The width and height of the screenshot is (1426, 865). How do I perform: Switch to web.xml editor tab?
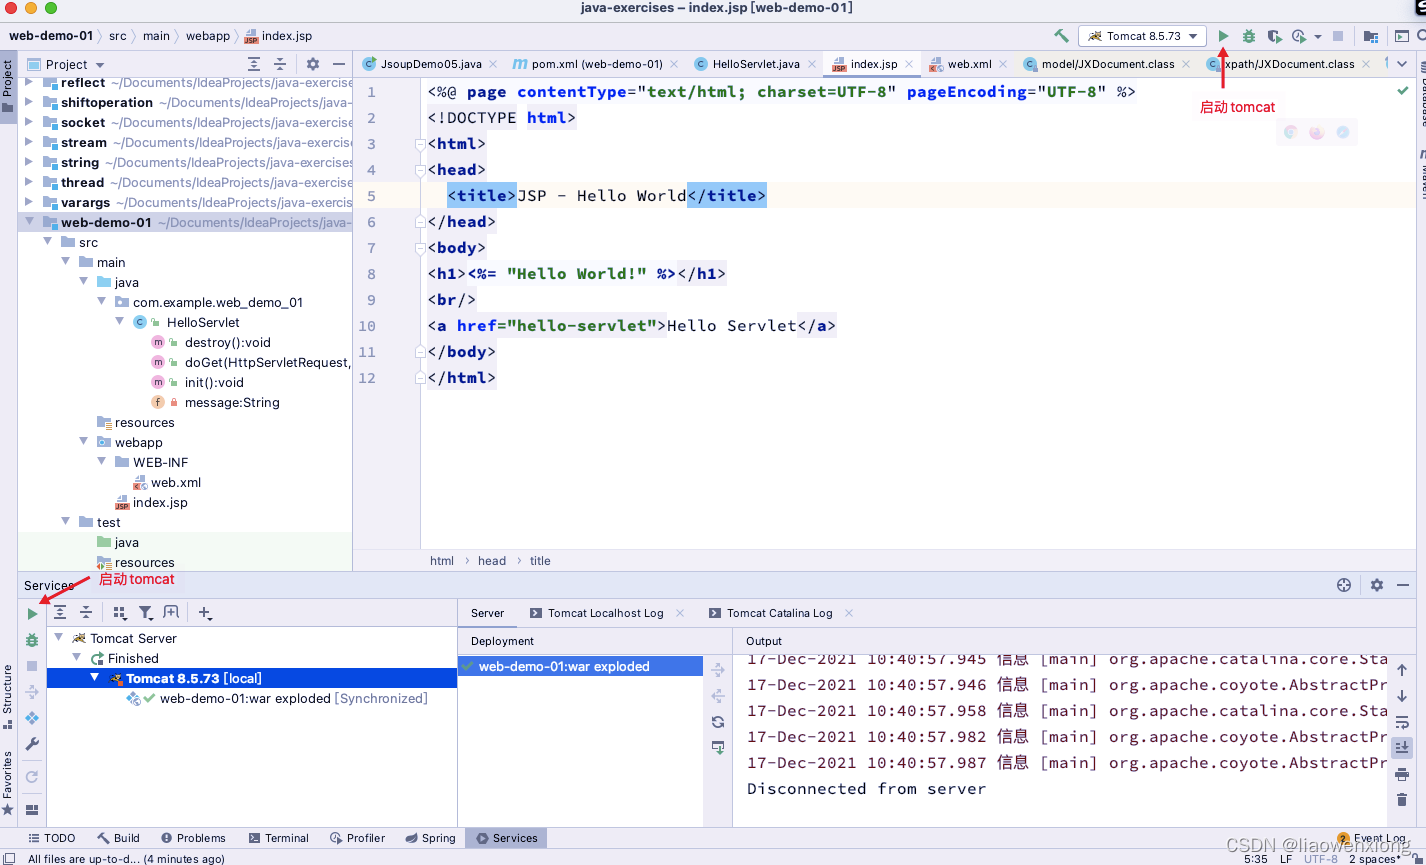[969, 64]
